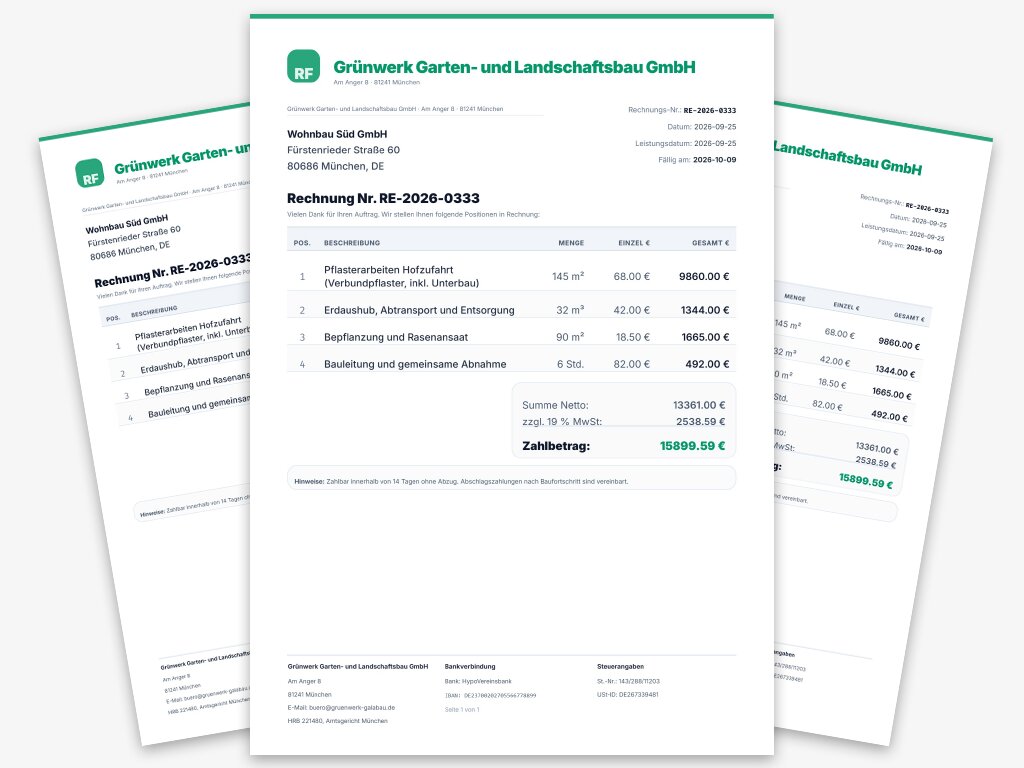Viewport: 1024px width, 768px height.
Task: Click '80686 München, DE' on the center invoice
Action: click(336, 166)
